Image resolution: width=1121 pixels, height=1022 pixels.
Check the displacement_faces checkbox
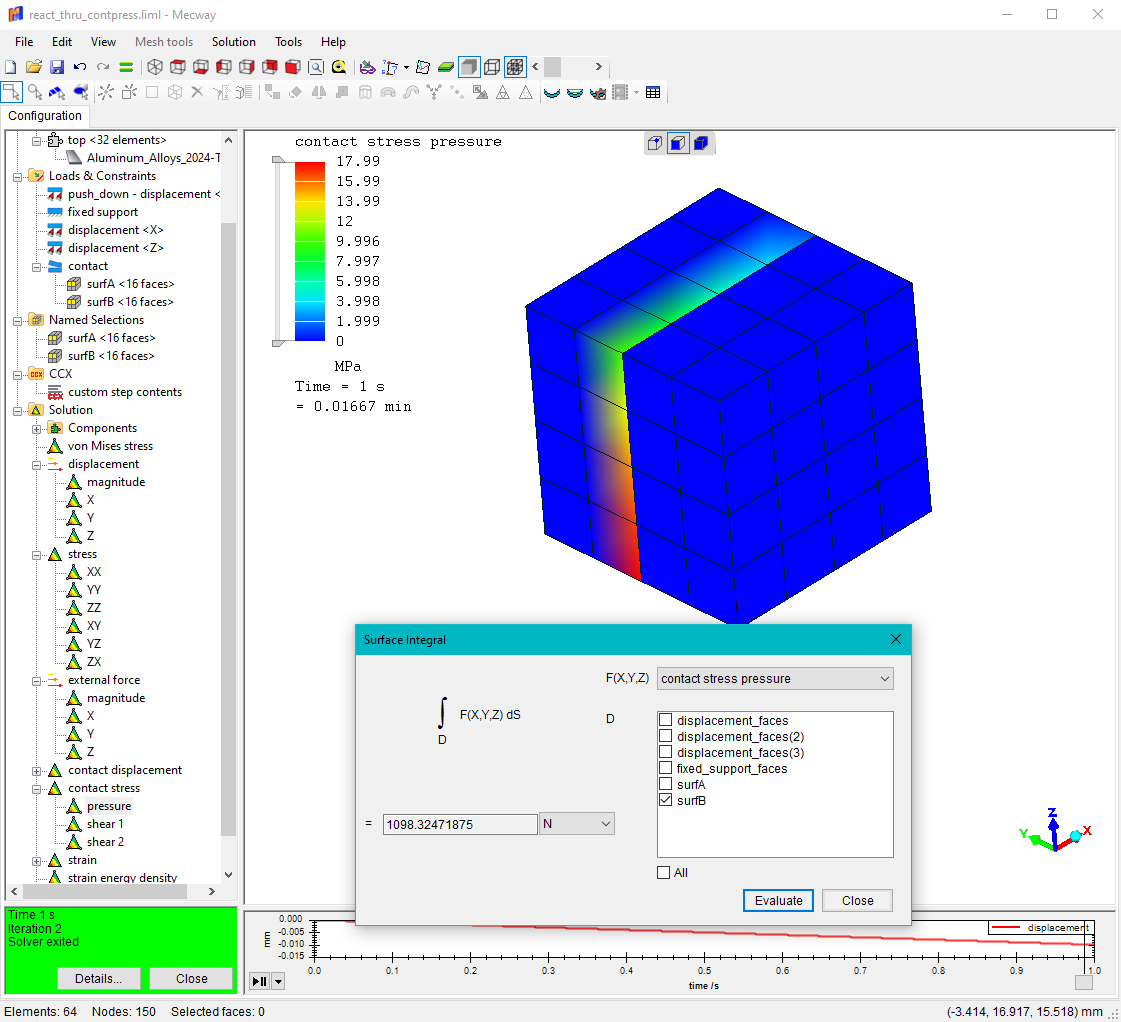(666, 720)
